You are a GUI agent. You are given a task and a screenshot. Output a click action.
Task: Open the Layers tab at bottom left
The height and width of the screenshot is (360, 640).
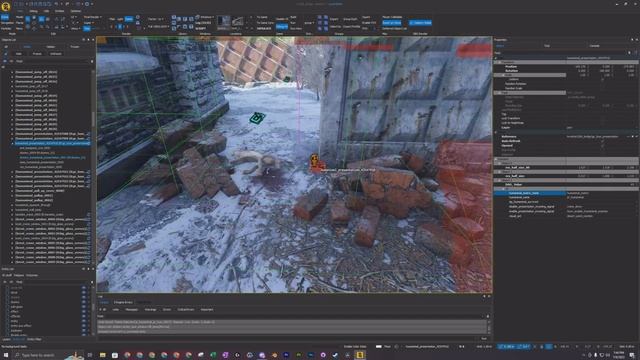7,339
